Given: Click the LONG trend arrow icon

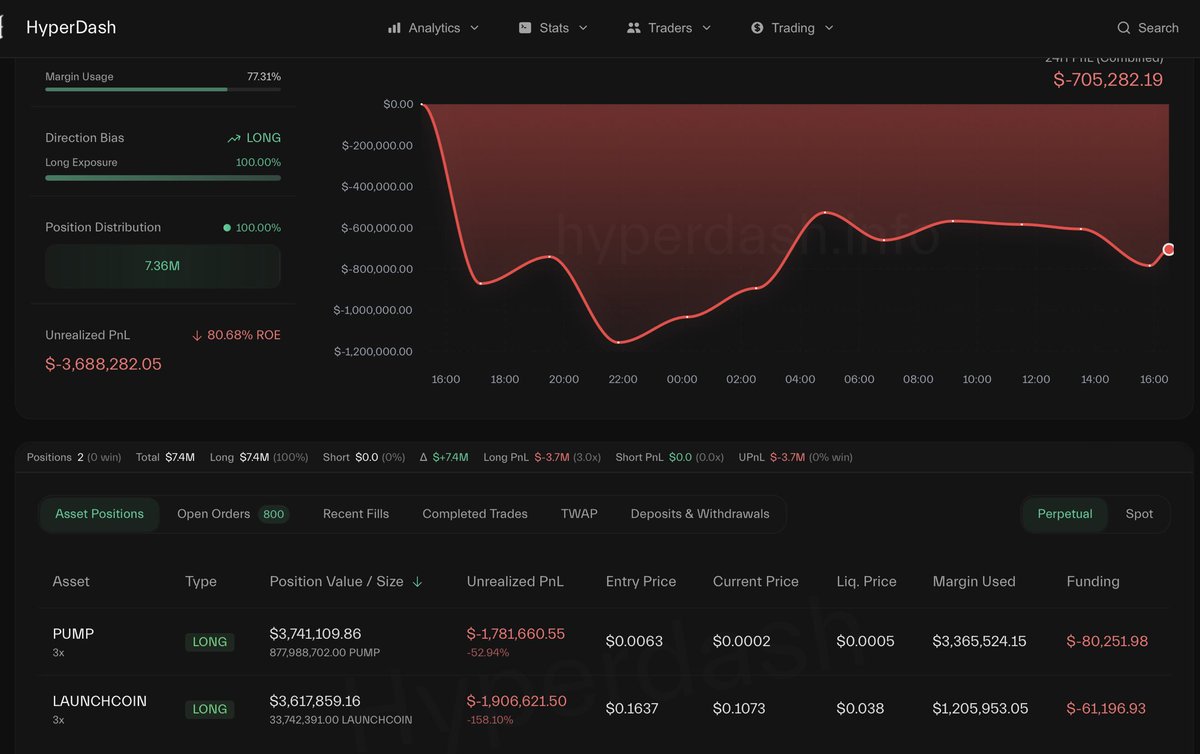Looking at the screenshot, I should (234, 138).
